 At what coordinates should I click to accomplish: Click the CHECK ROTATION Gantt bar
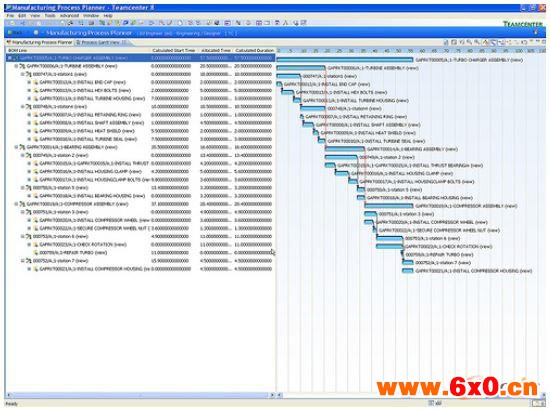click(x=389, y=247)
